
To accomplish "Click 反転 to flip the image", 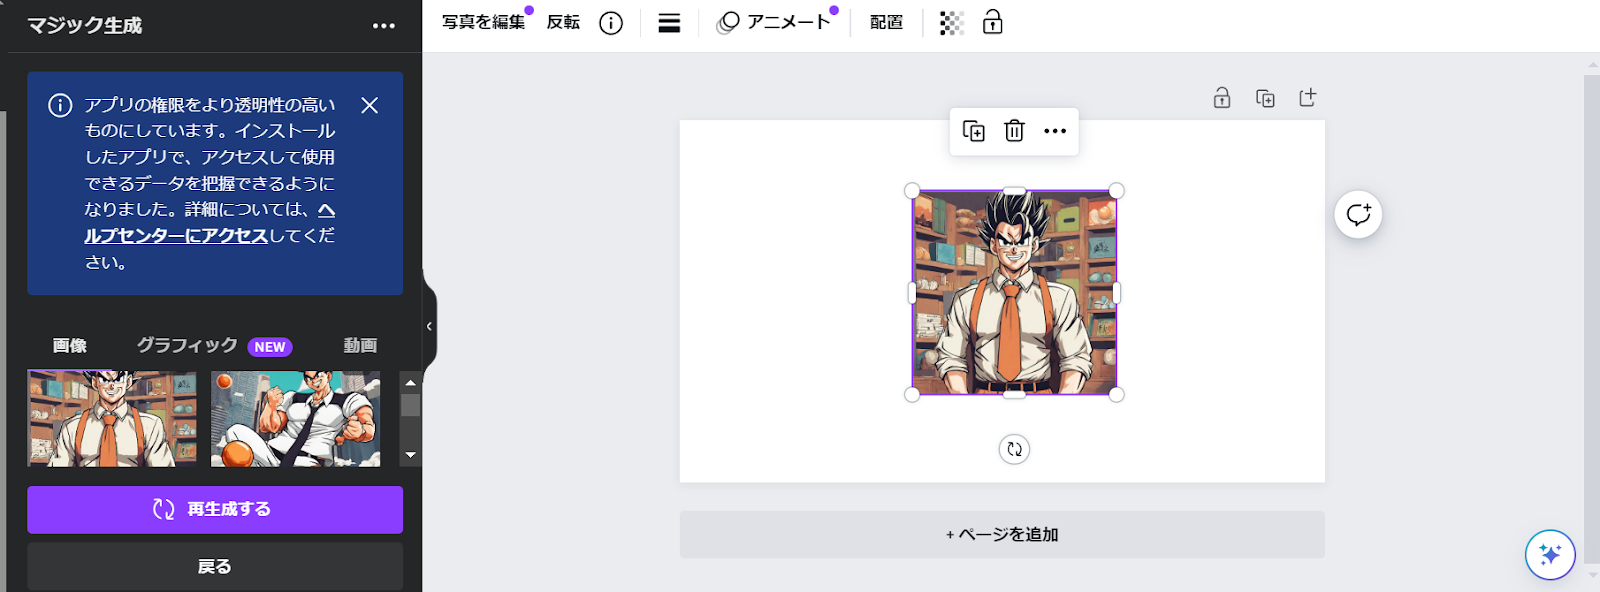I will tap(563, 22).
